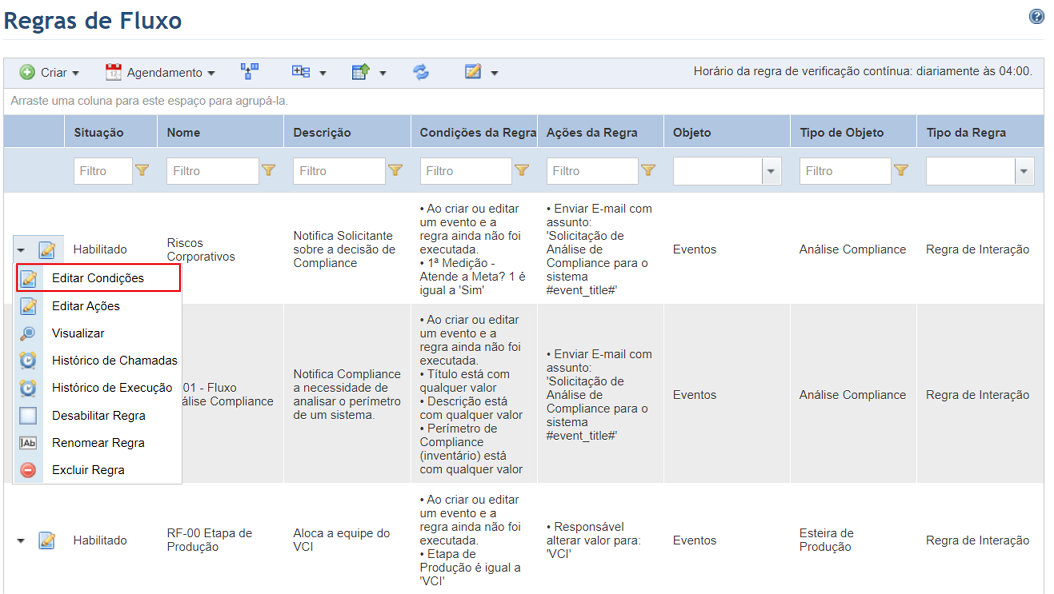Expand the Criar dropdown arrow

(75, 73)
